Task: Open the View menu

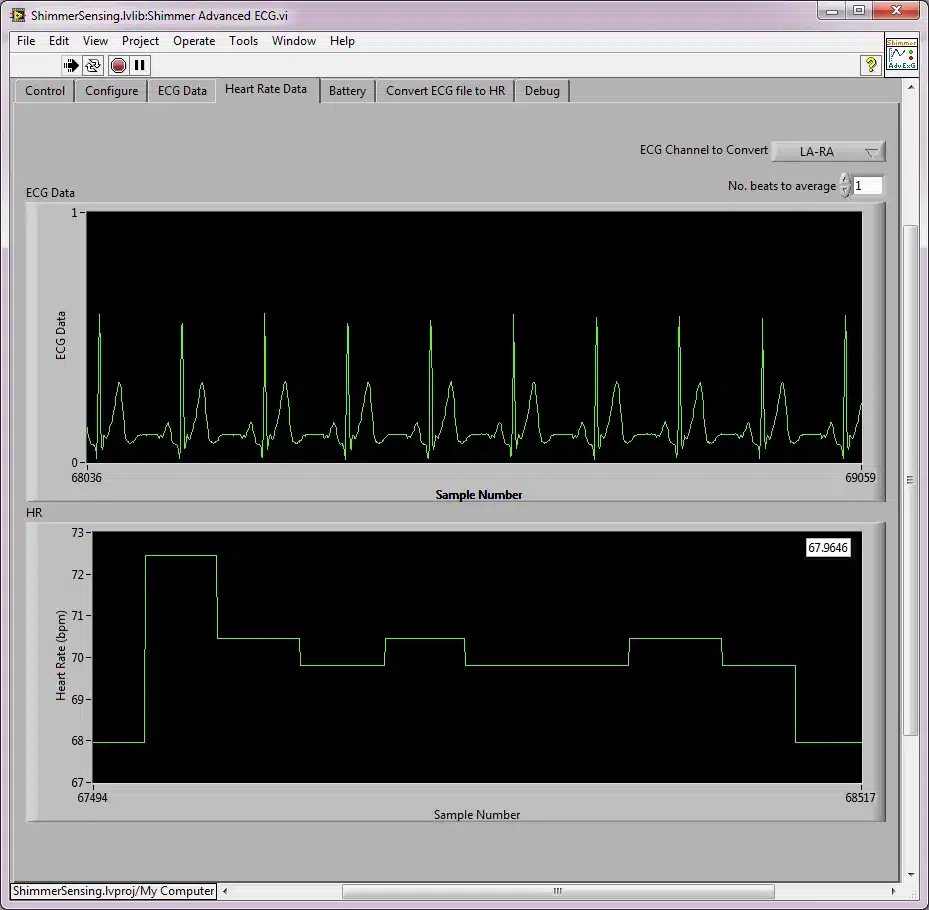Action: (95, 41)
